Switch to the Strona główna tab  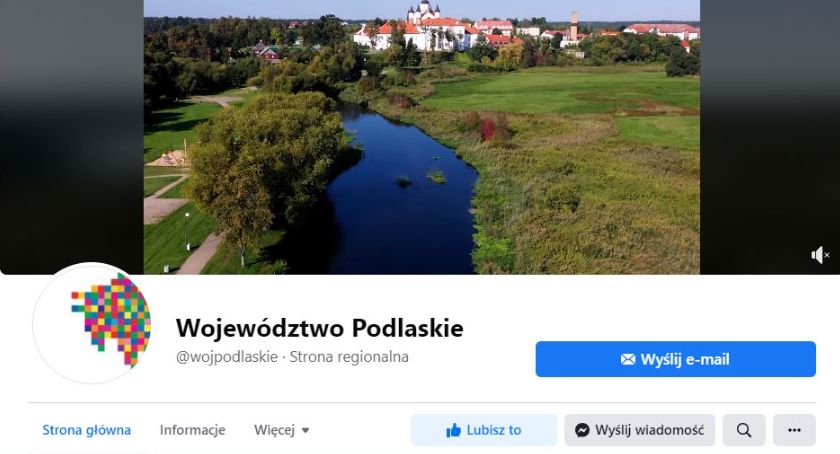(86, 430)
